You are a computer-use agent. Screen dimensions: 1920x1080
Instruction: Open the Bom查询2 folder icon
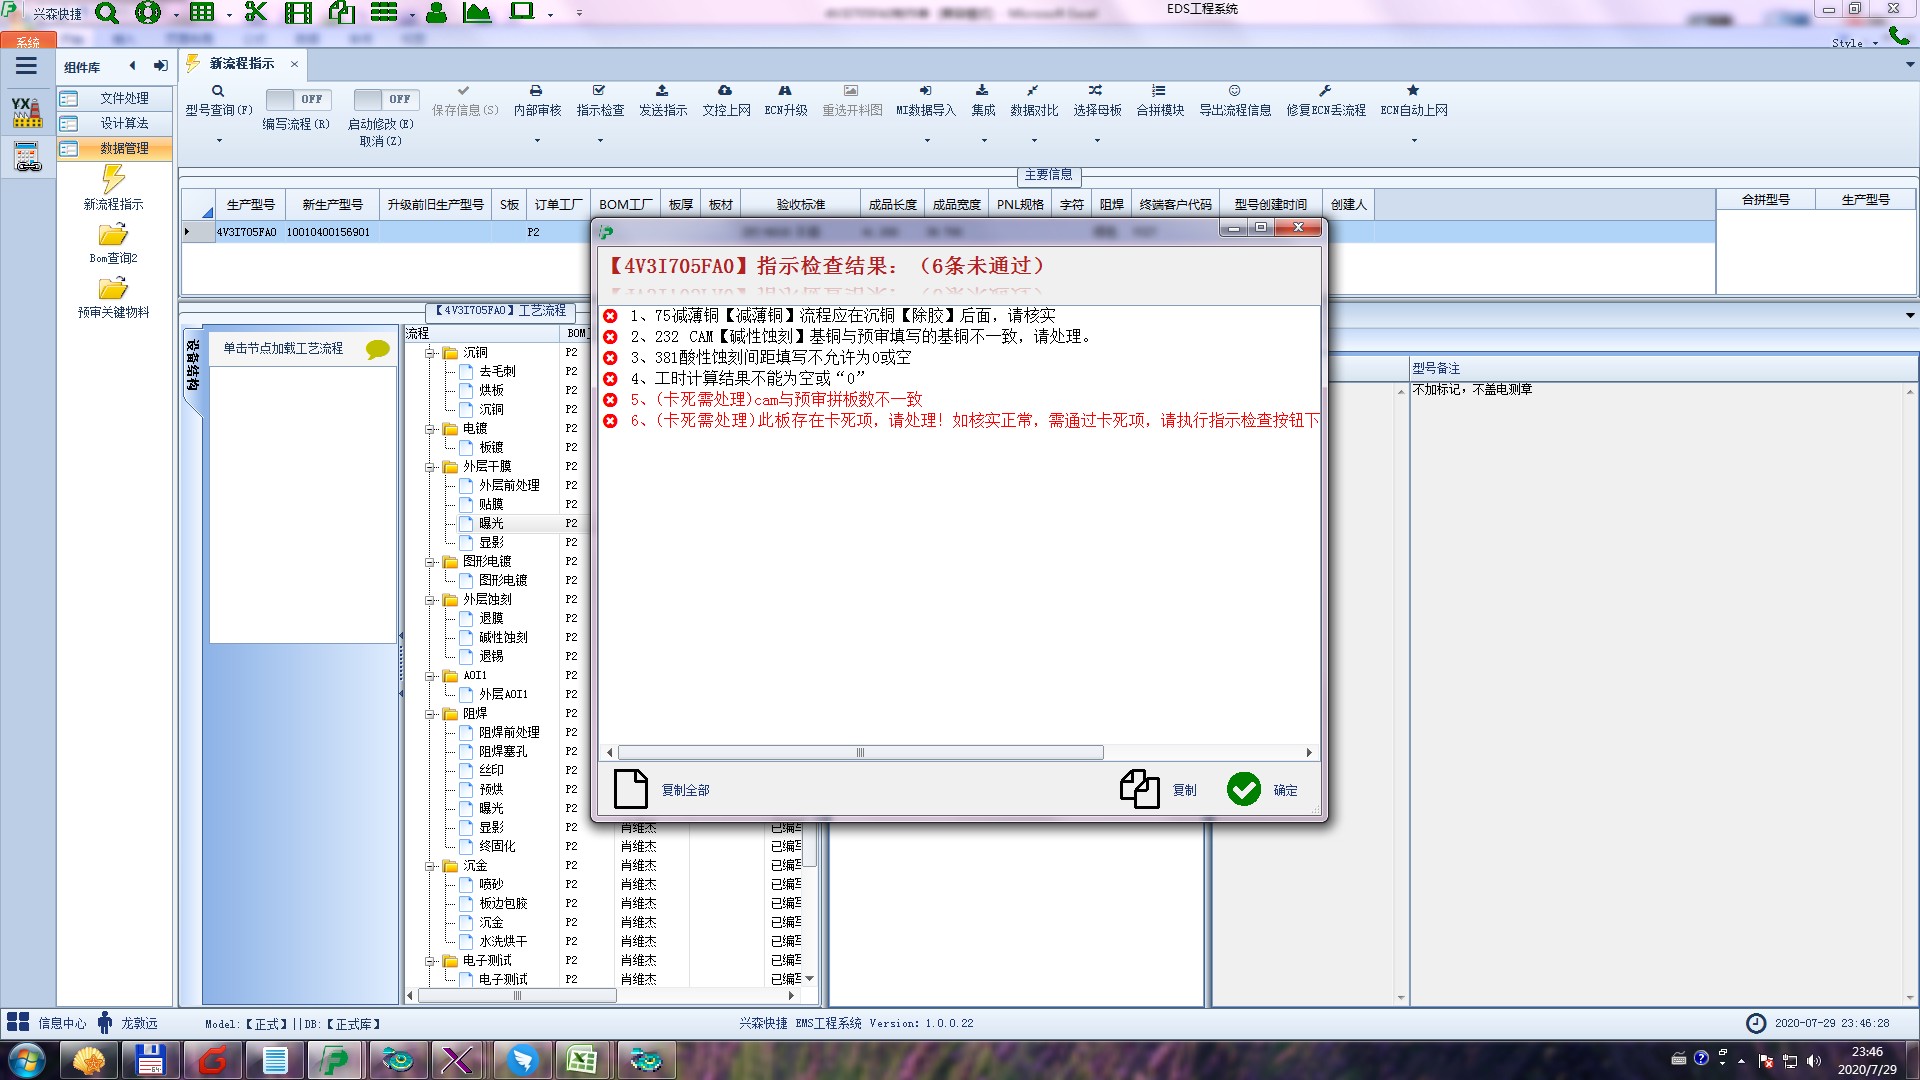tap(113, 235)
